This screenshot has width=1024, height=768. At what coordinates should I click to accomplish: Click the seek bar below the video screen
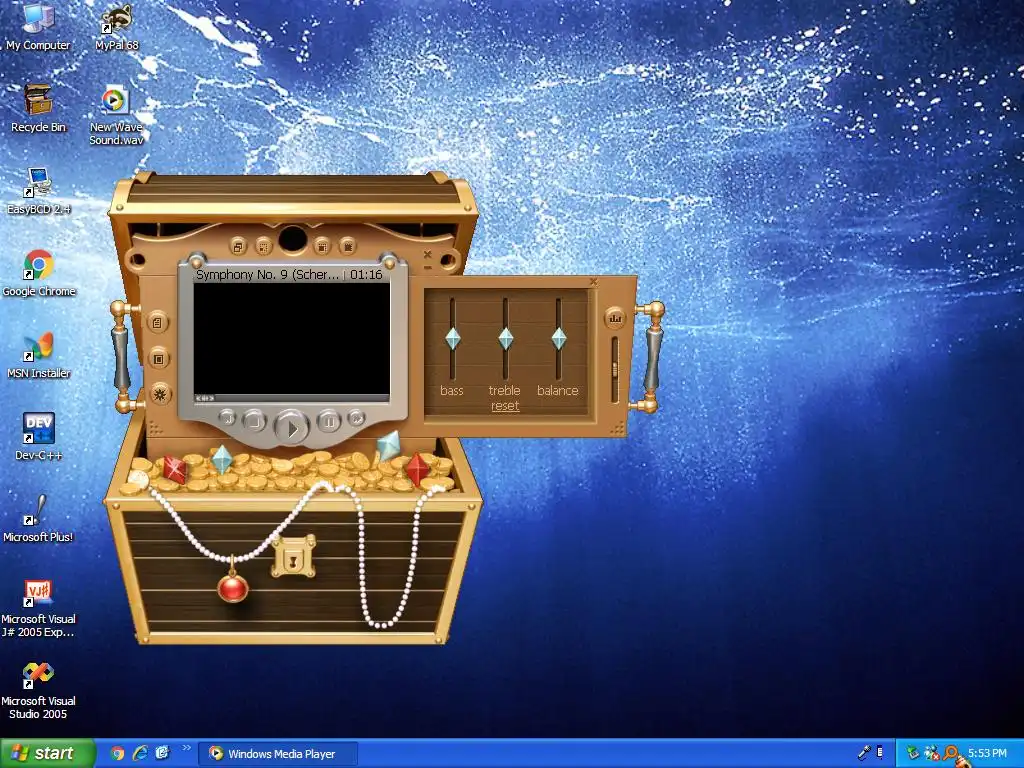[x=291, y=398]
